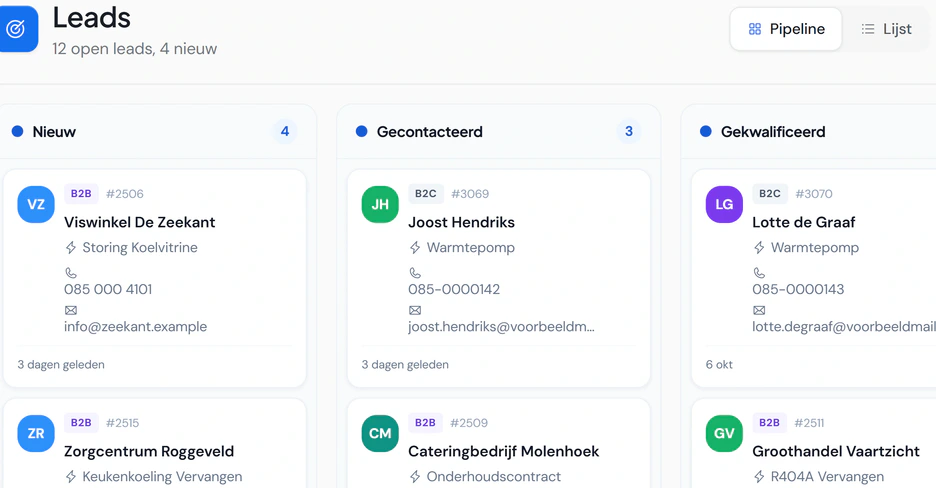This screenshot has width=936, height=488.
Task: Click the blue dot next to Gecontacteerd
Action: pyautogui.click(x=361, y=131)
